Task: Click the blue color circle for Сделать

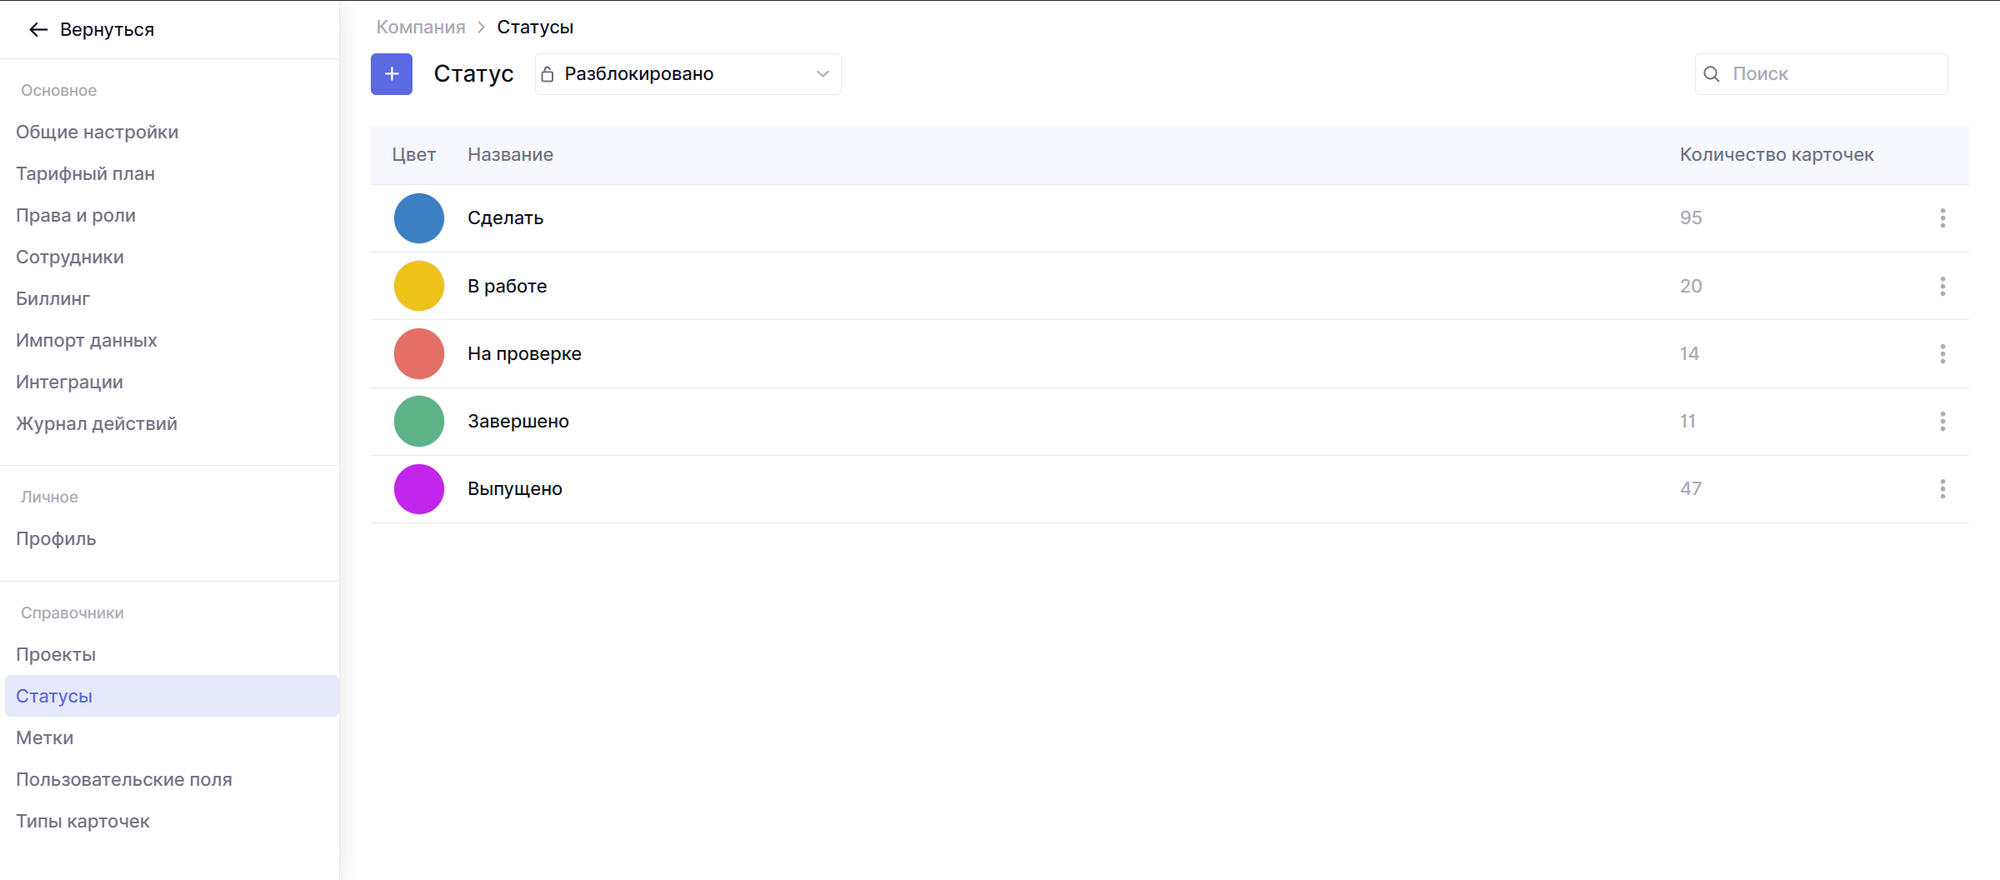Action: tap(419, 218)
